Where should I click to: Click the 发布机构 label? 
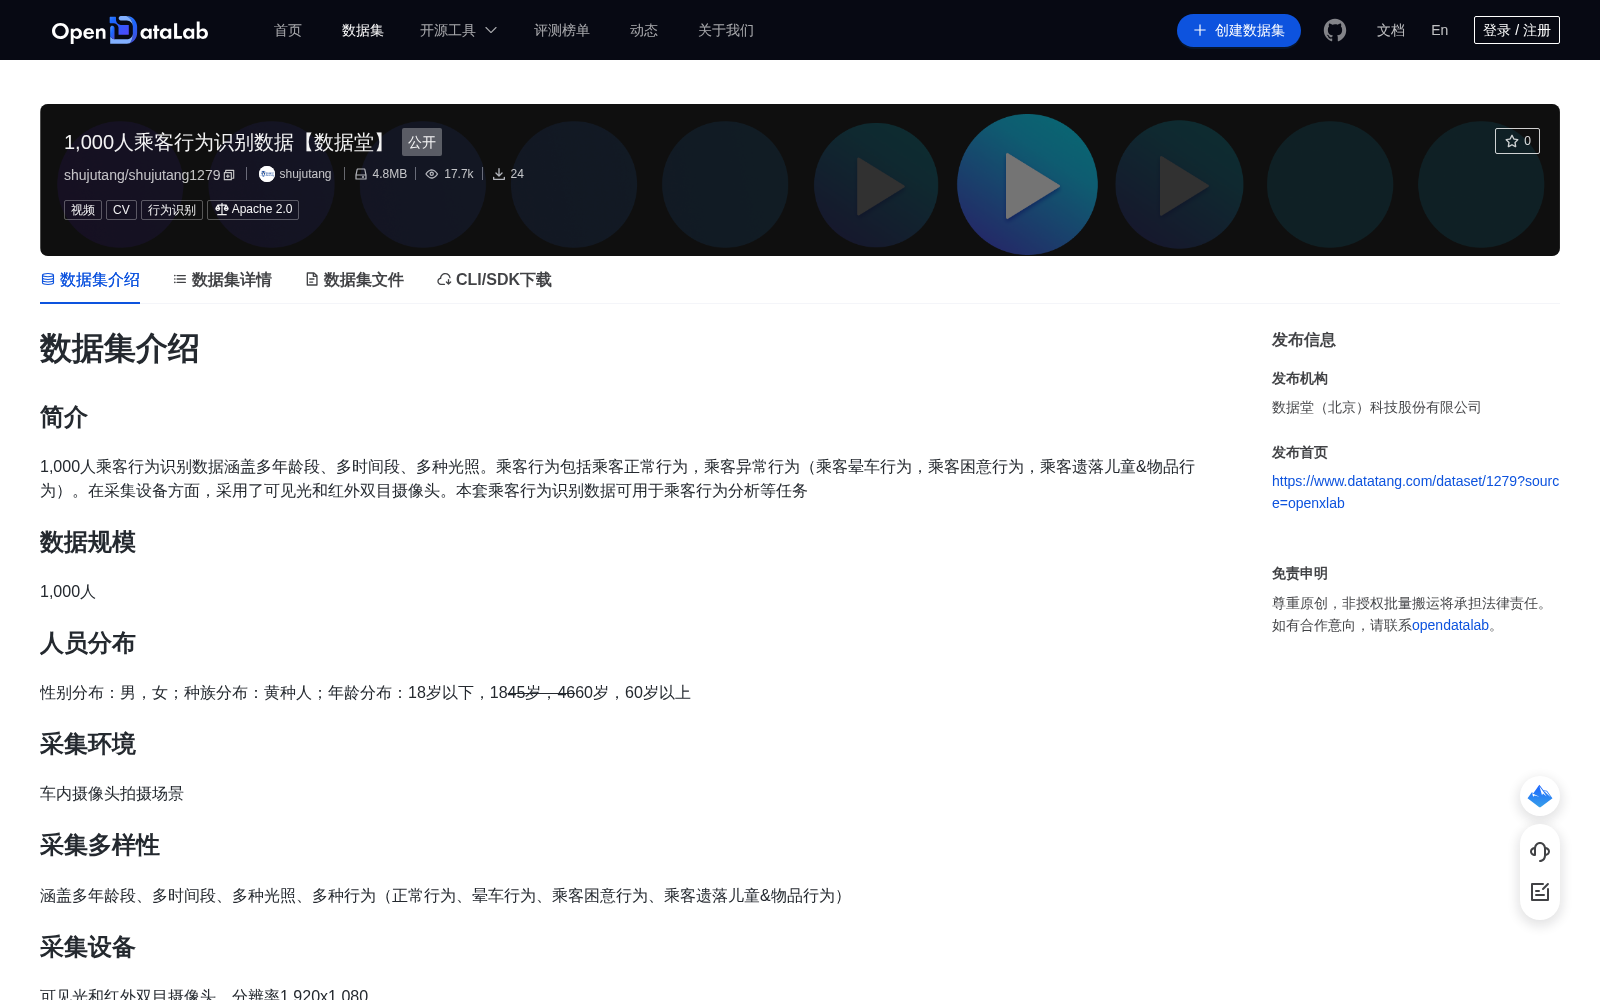click(x=1300, y=378)
